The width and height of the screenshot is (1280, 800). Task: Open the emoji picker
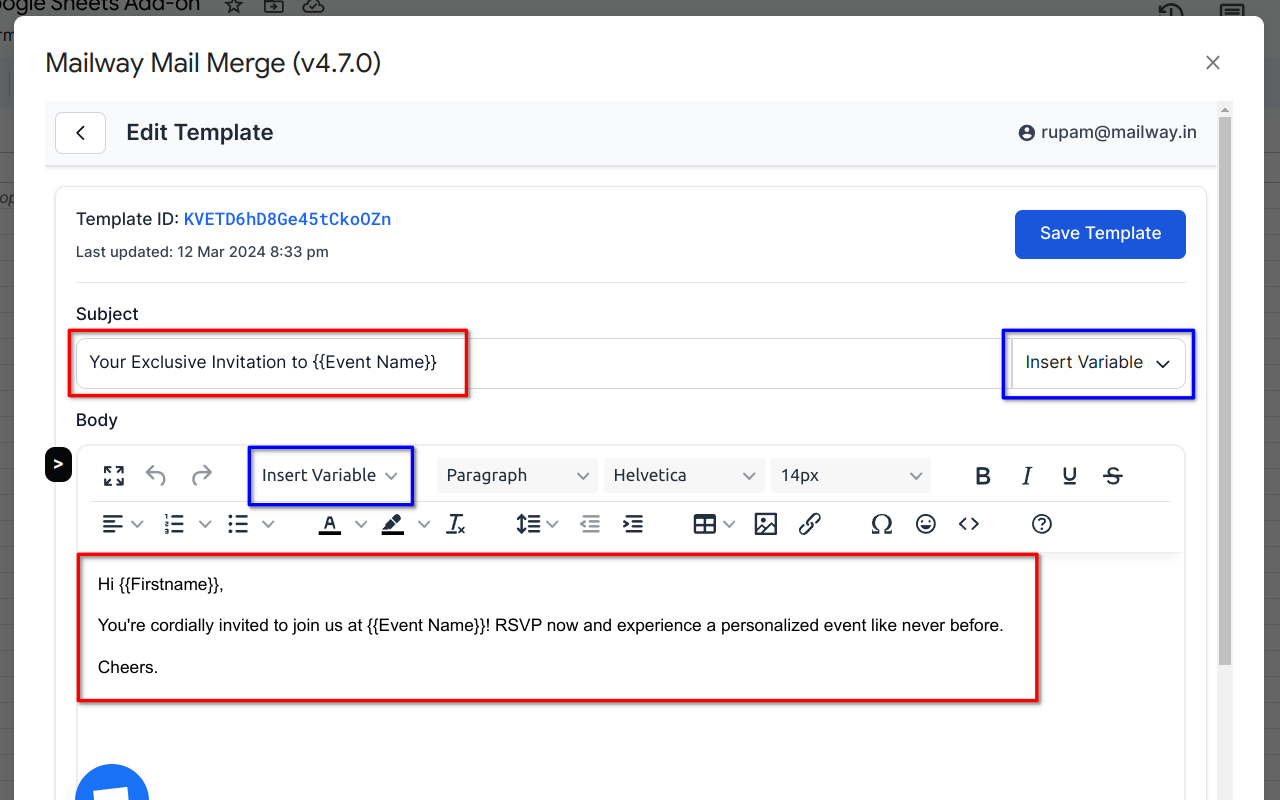click(926, 524)
